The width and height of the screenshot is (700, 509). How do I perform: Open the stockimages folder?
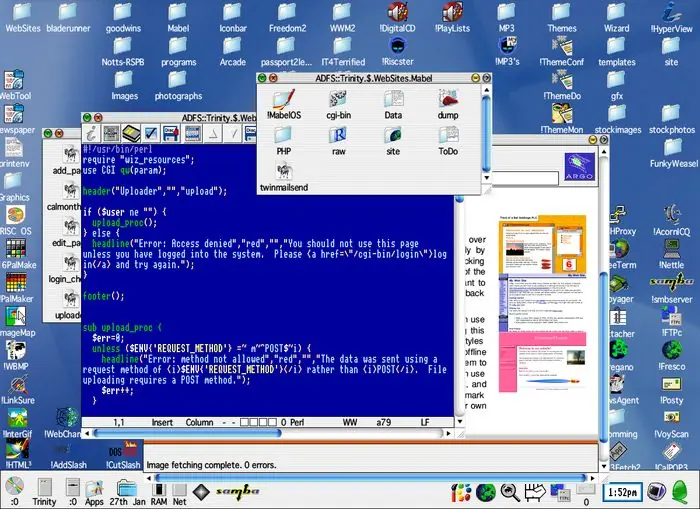(x=617, y=119)
